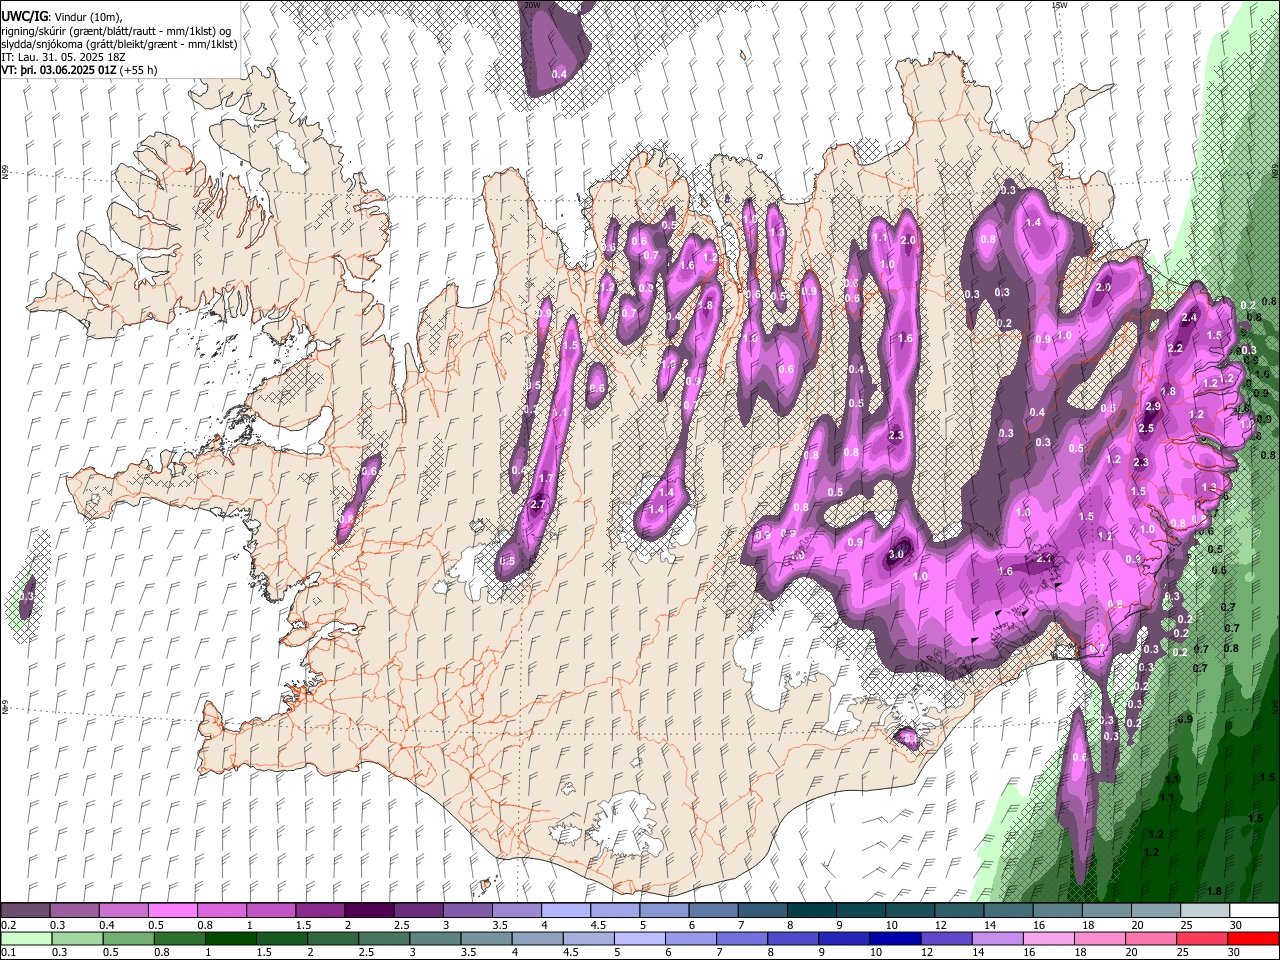This screenshot has height=960, width=1280.
Task: Select the bright red 30 rain scale swatch
Action: tap(1253, 938)
